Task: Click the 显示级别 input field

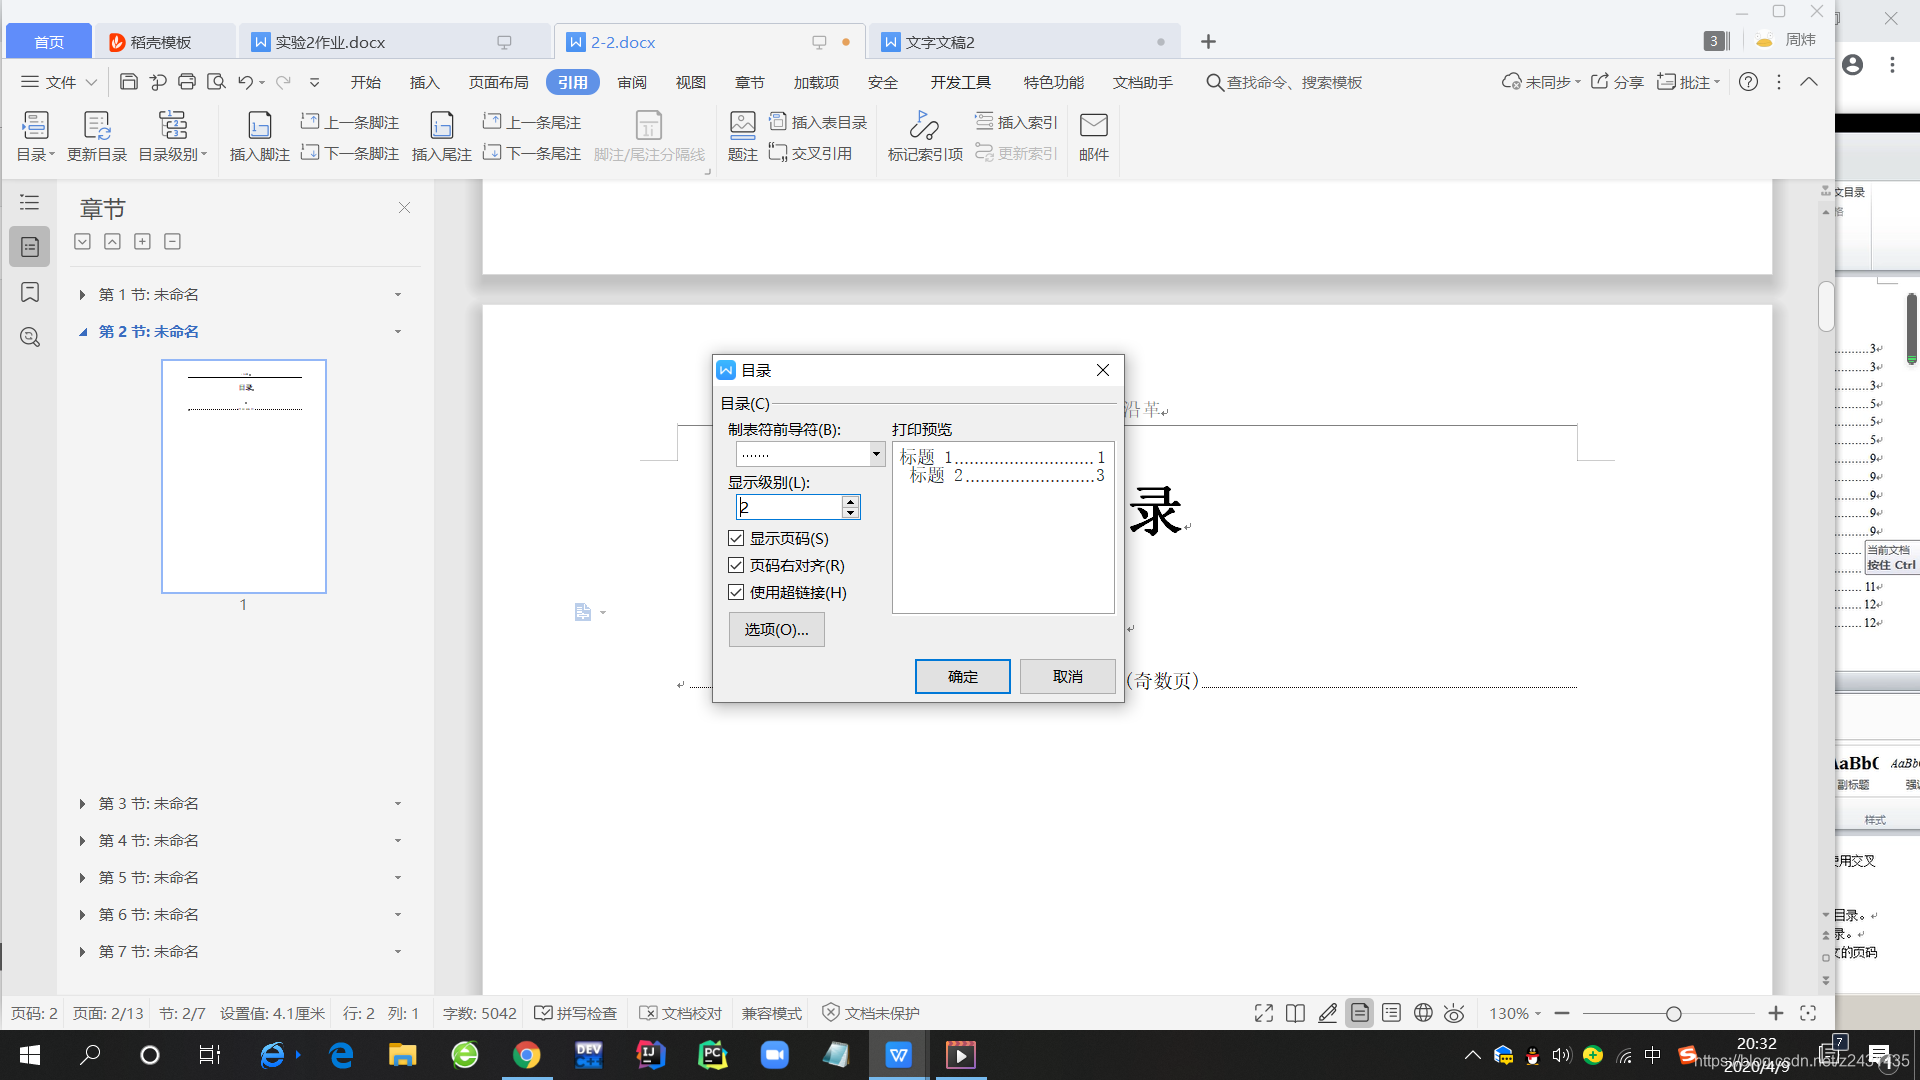Action: pyautogui.click(x=789, y=507)
